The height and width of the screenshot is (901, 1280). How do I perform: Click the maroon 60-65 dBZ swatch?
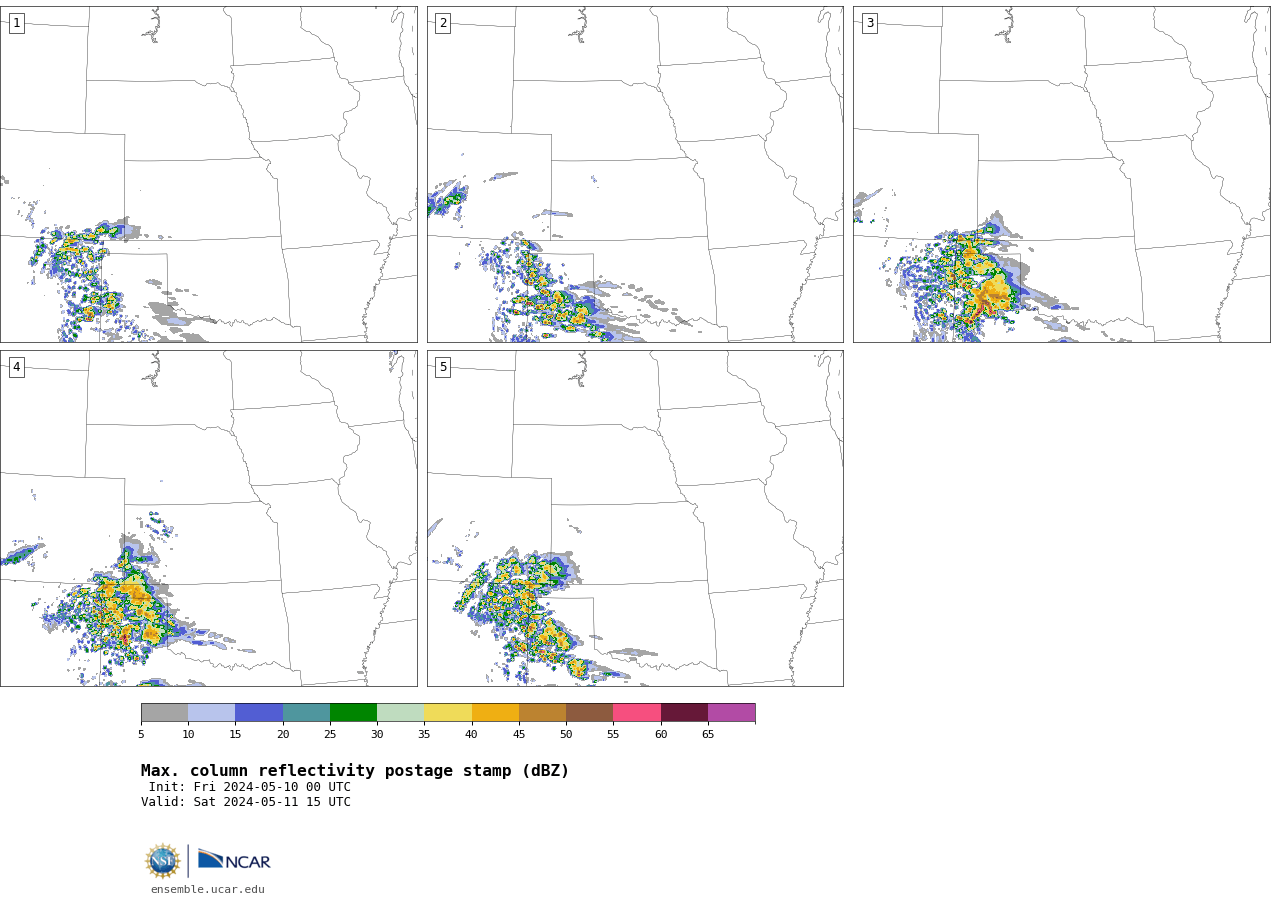[684, 712]
